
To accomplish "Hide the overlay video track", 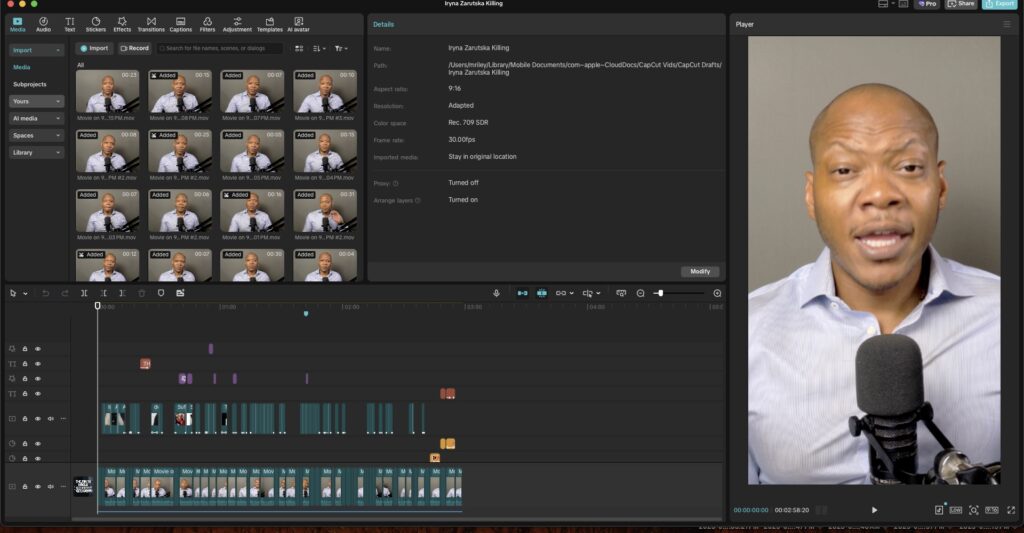I will click(38, 419).
